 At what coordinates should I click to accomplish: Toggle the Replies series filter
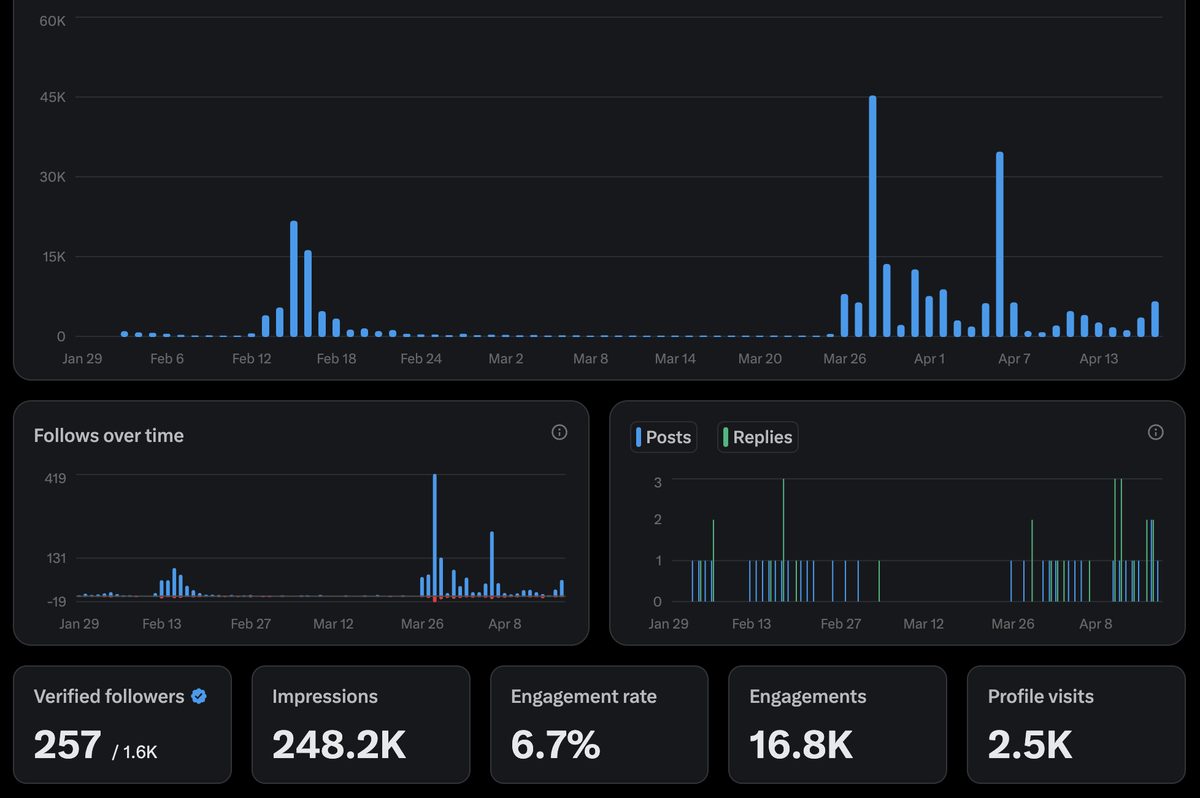coord(758,437)
